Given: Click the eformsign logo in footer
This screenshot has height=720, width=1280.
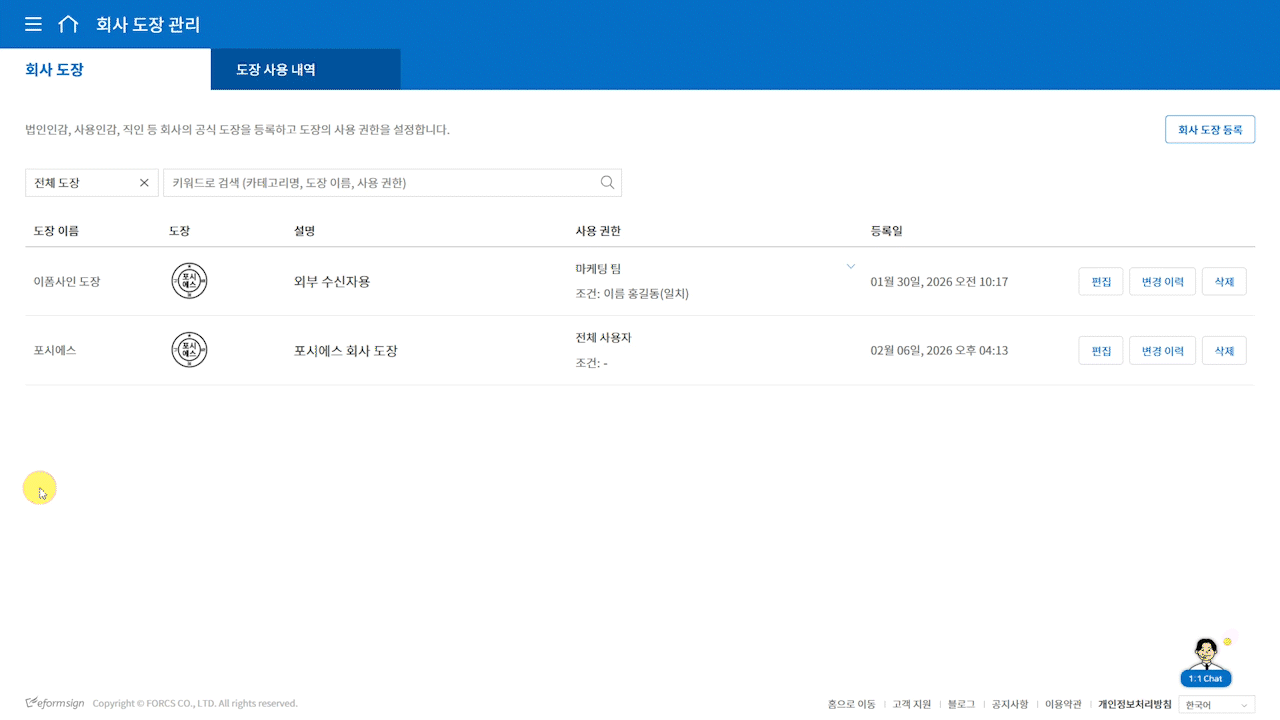Looking at the screenshot, I should pos(54,703).
